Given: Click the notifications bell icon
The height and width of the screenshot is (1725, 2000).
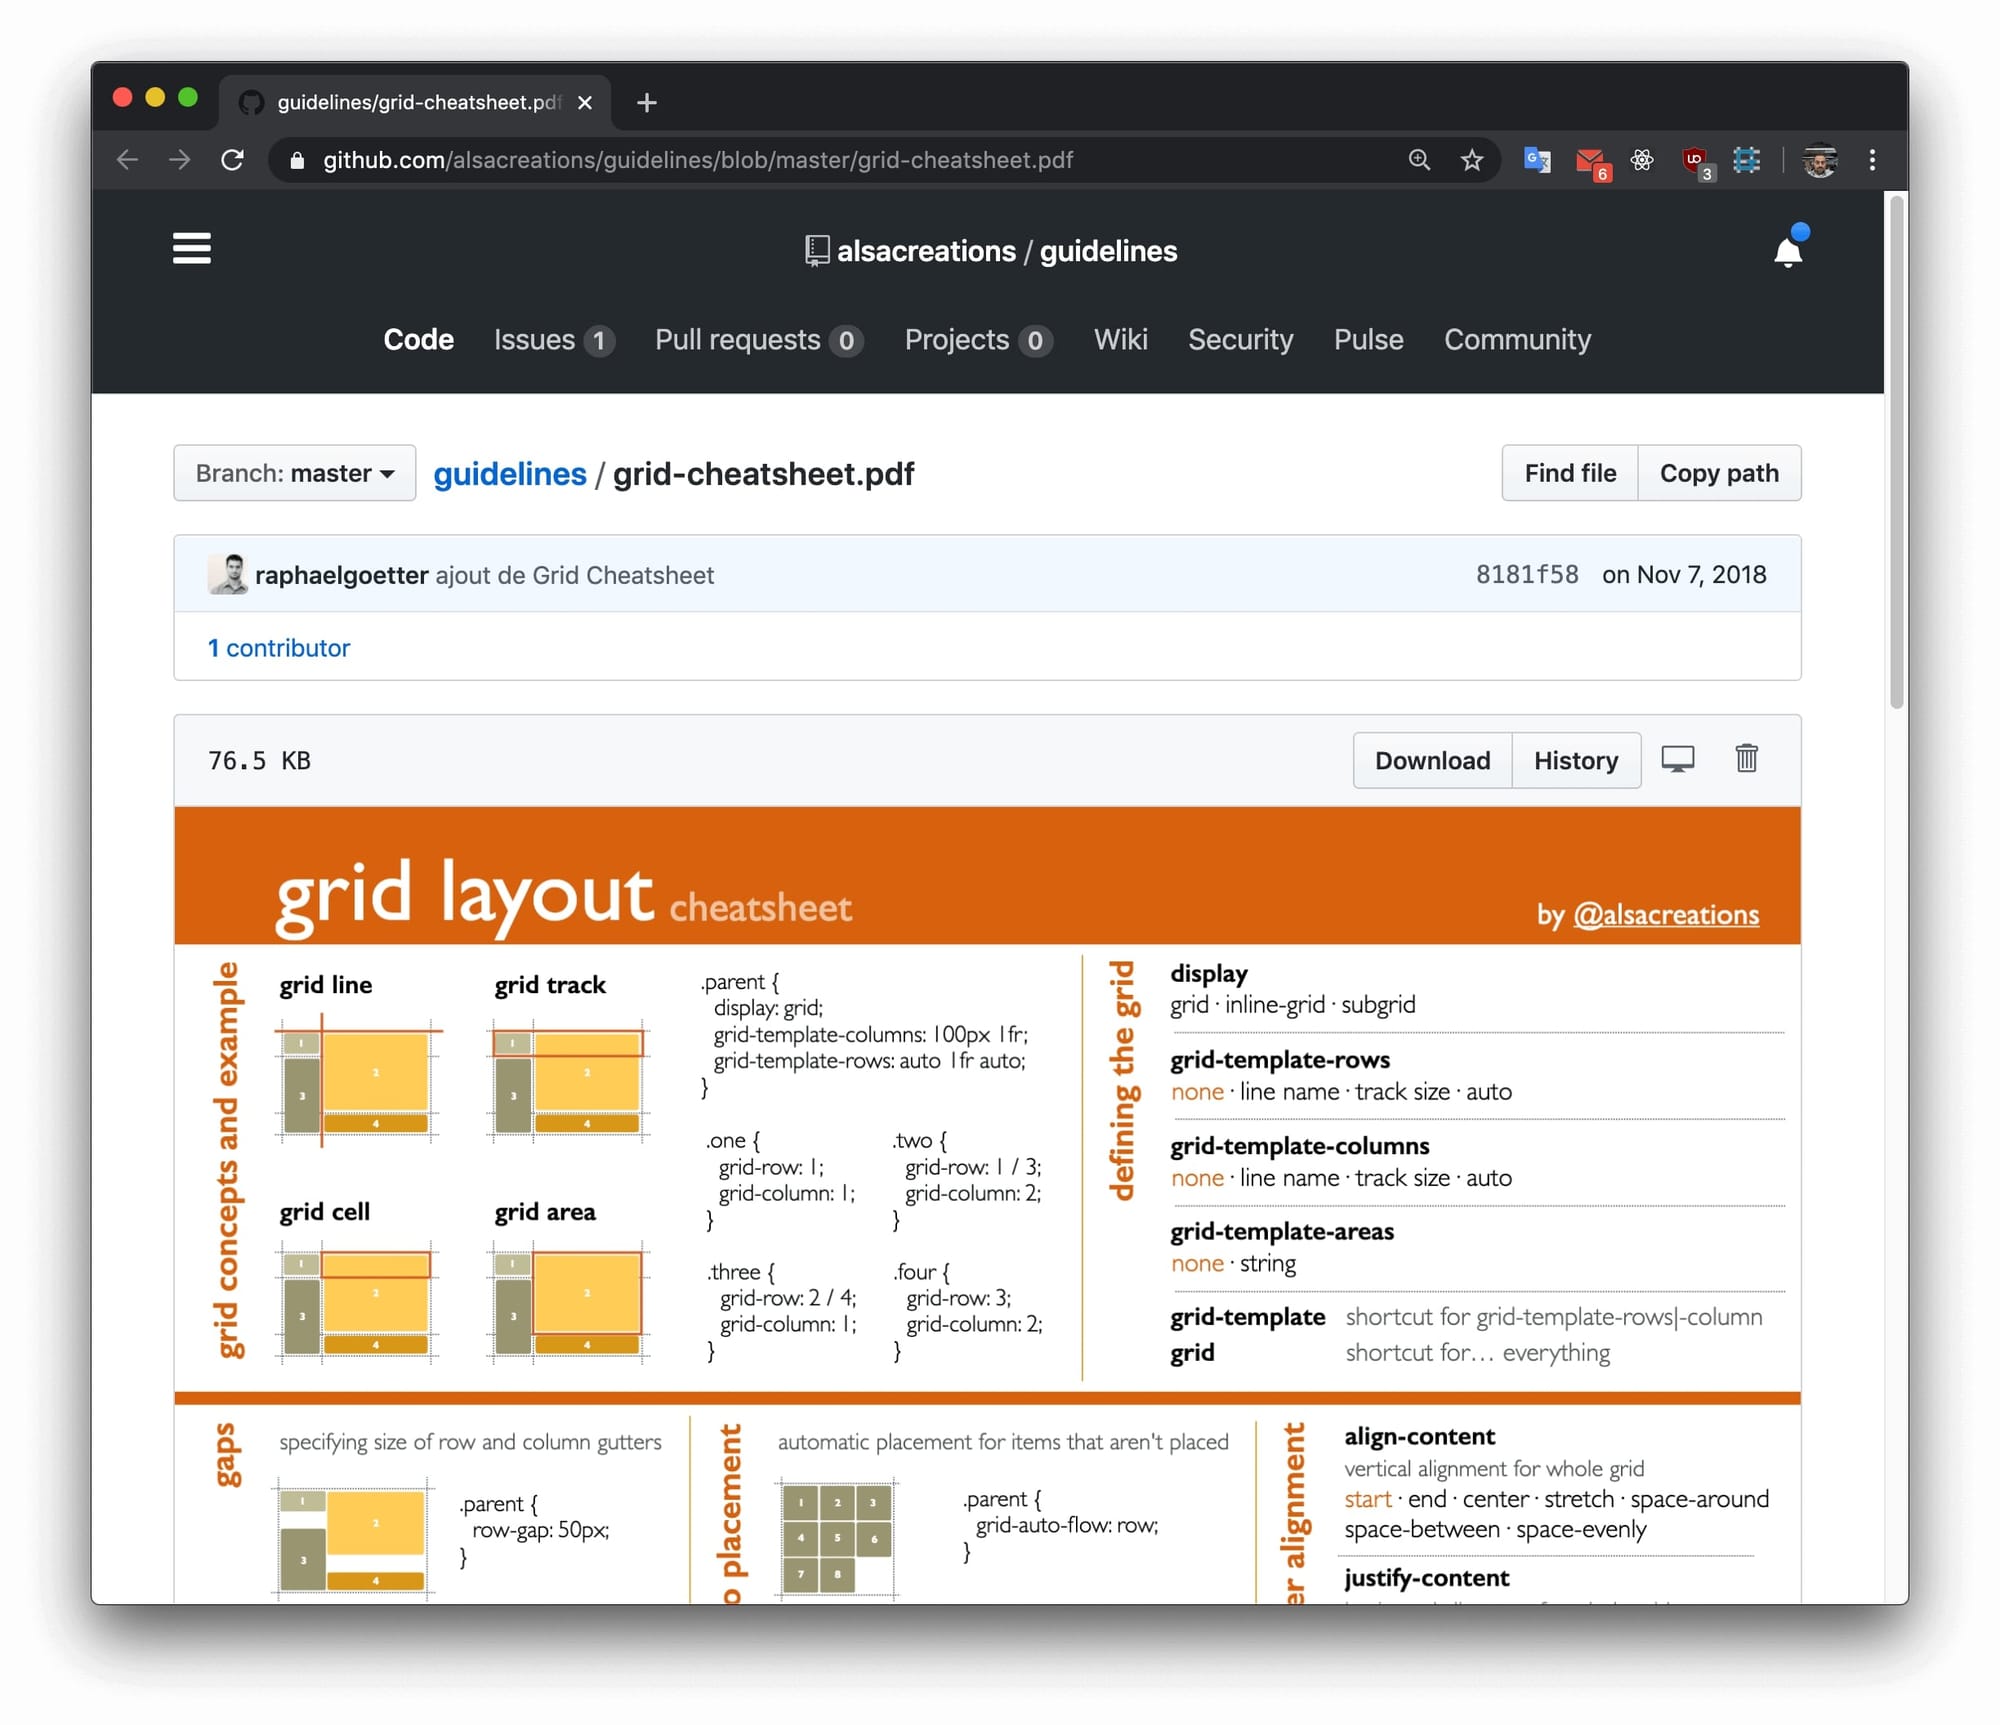Looking at the screenshot, I should click(x=1788, y=252).
